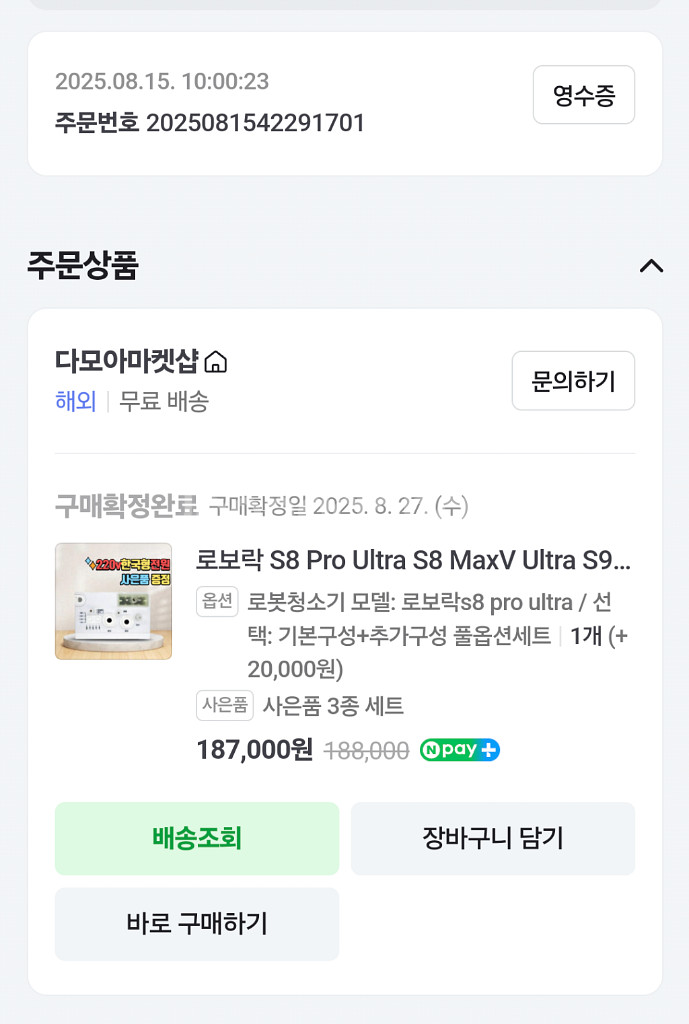
Task: Select the 배송조회 delivery tracking button
Action: pos(196,838)
